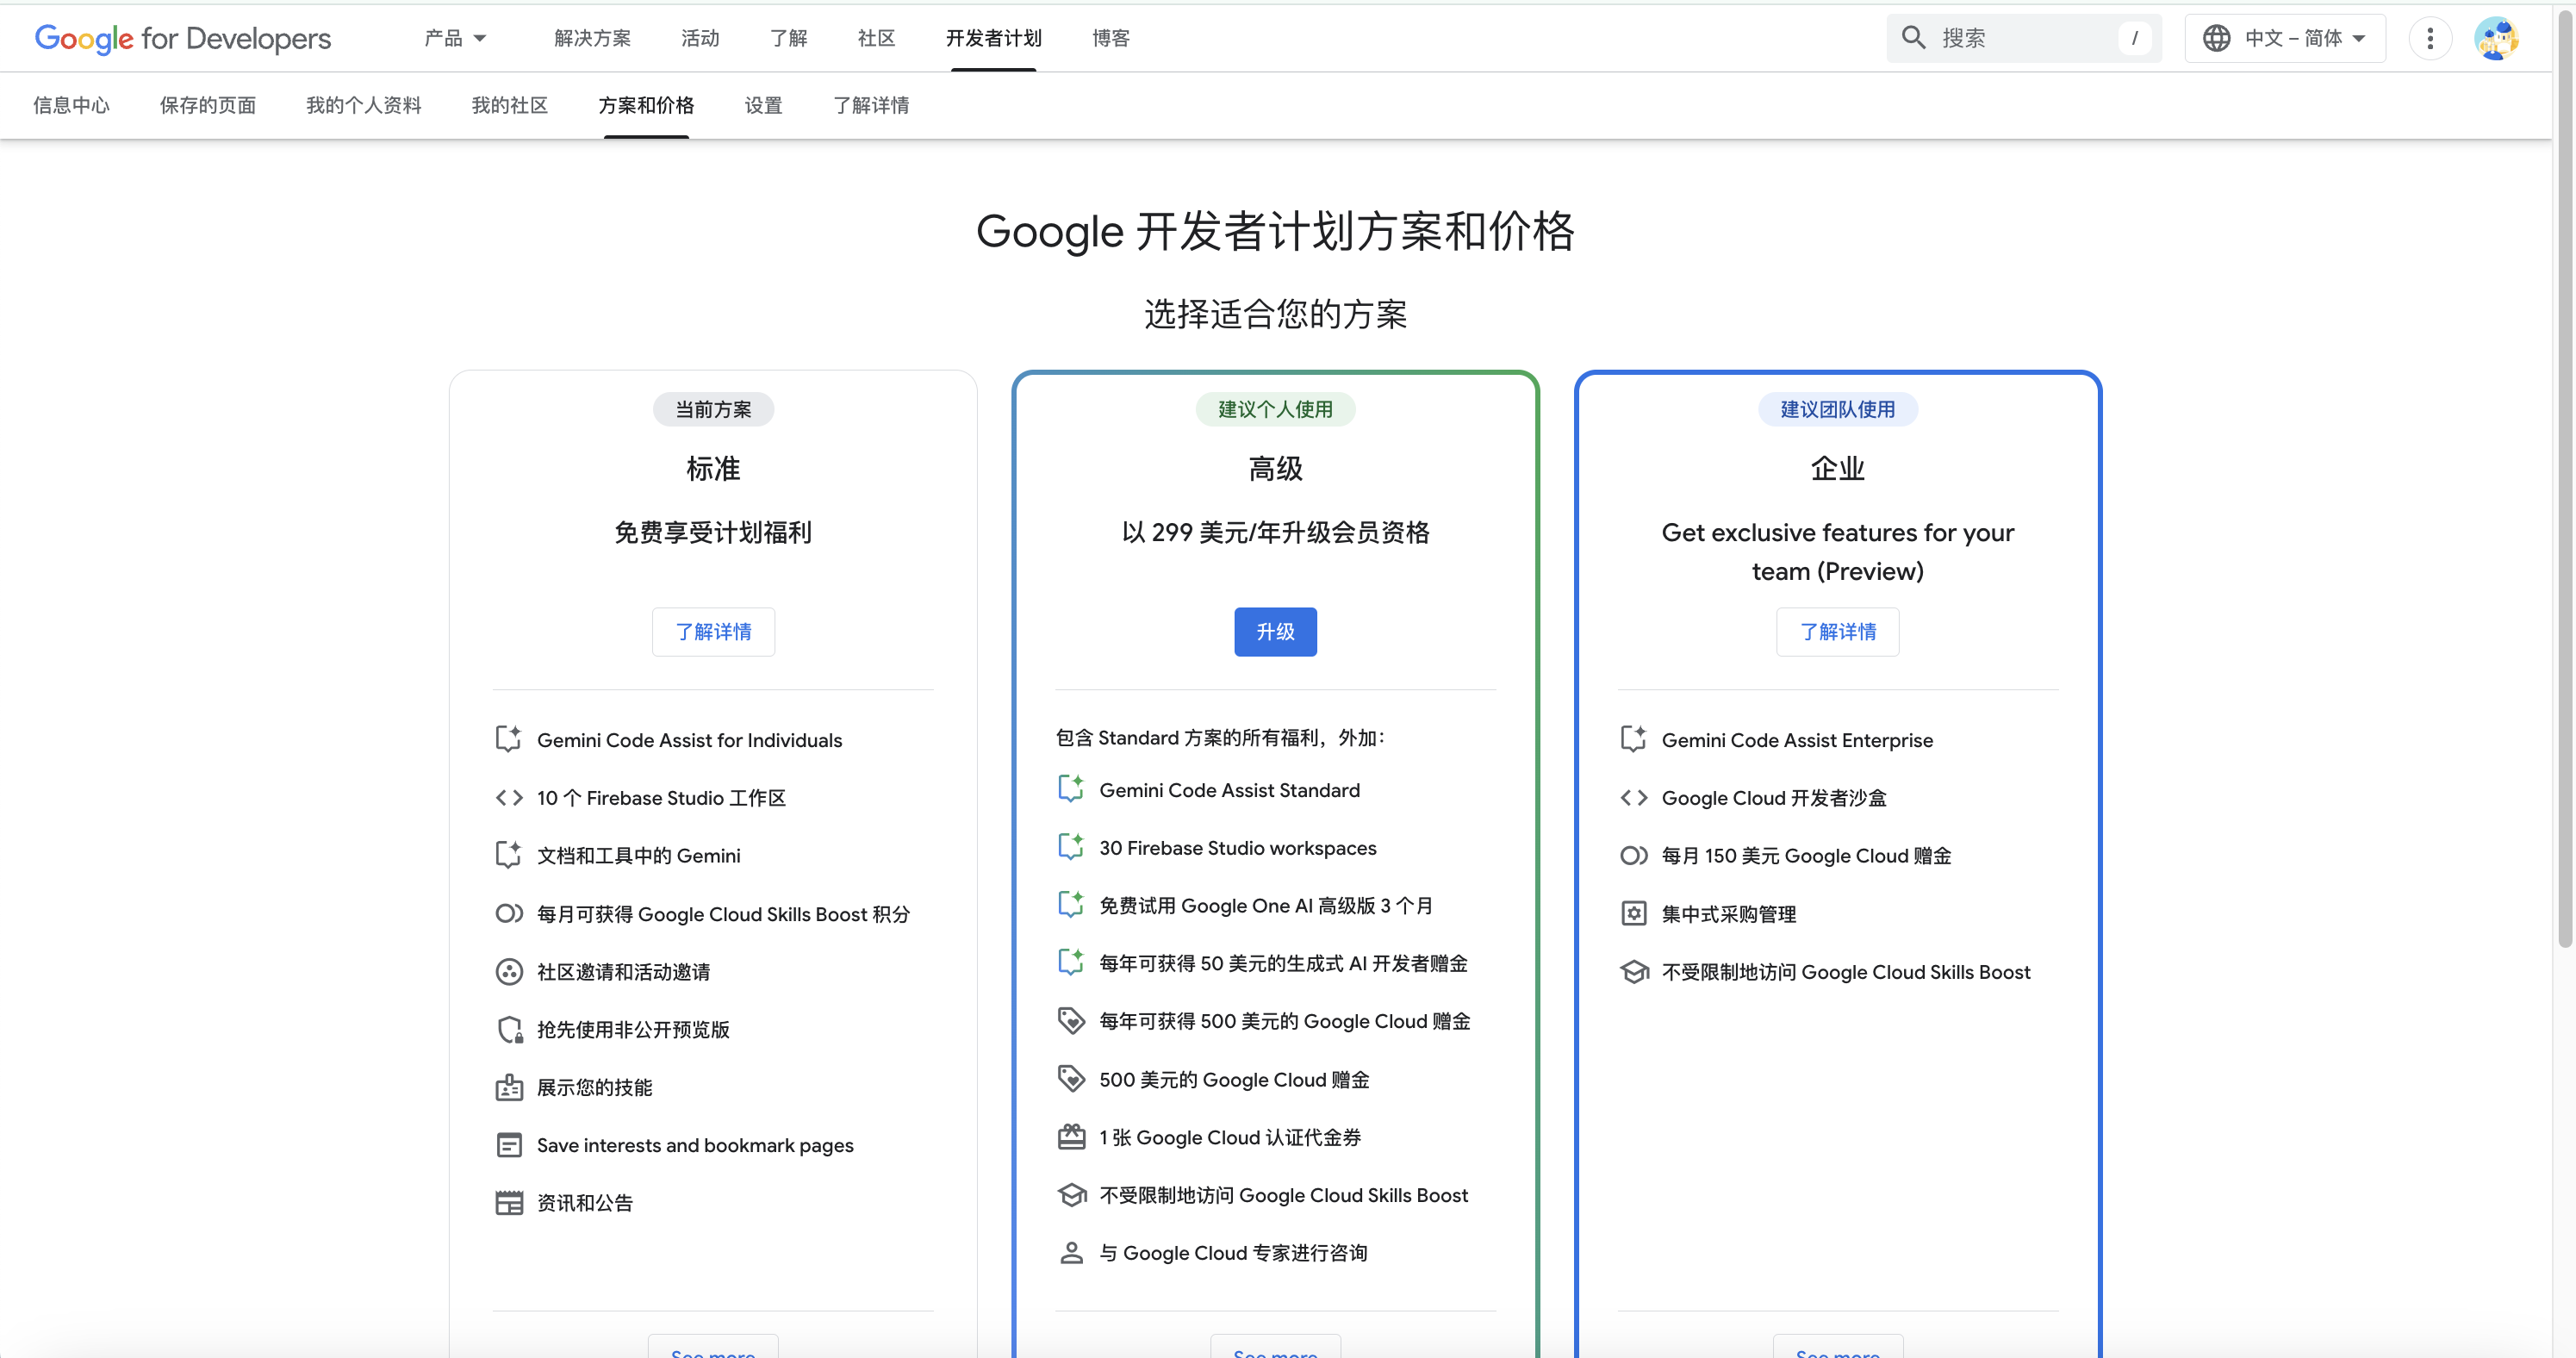Screen dimensions: 2576x1358
Task: Click the search magnifier icon
Action: coord(1912,38)
